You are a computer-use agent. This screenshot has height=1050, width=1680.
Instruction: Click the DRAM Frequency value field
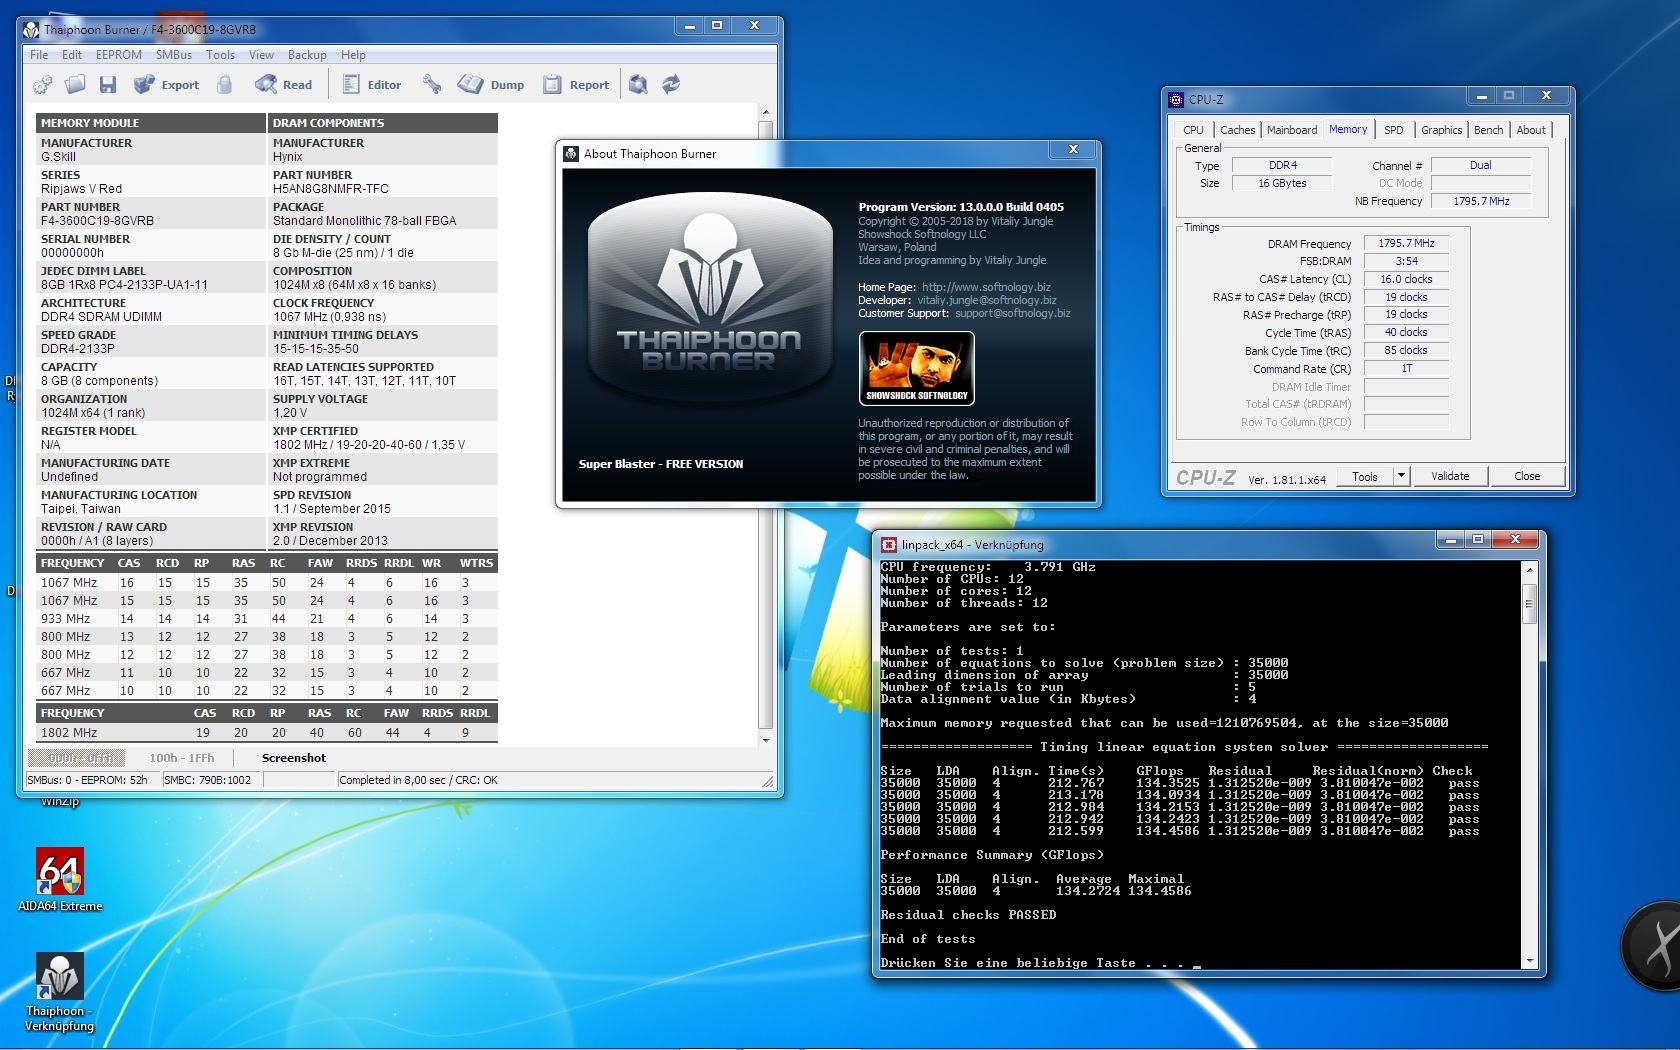(1406, 243)
